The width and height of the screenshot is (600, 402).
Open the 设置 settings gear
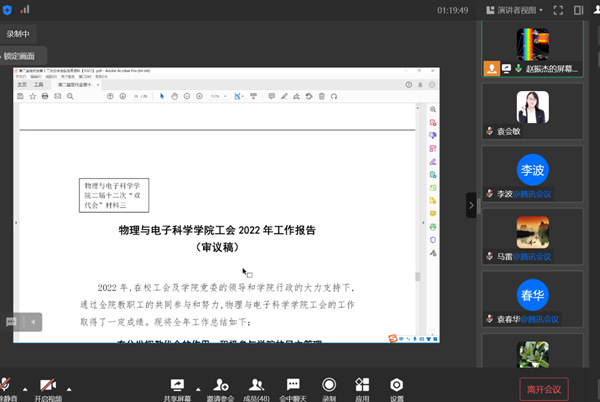(x=397, y=384)
